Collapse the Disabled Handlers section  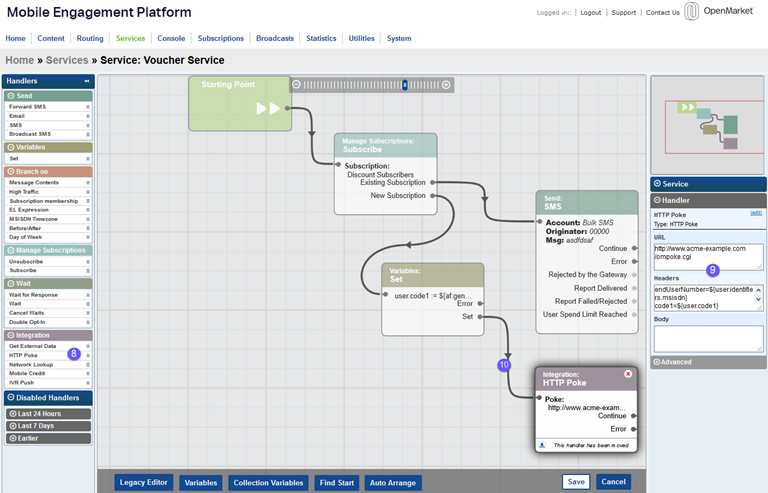11,398
